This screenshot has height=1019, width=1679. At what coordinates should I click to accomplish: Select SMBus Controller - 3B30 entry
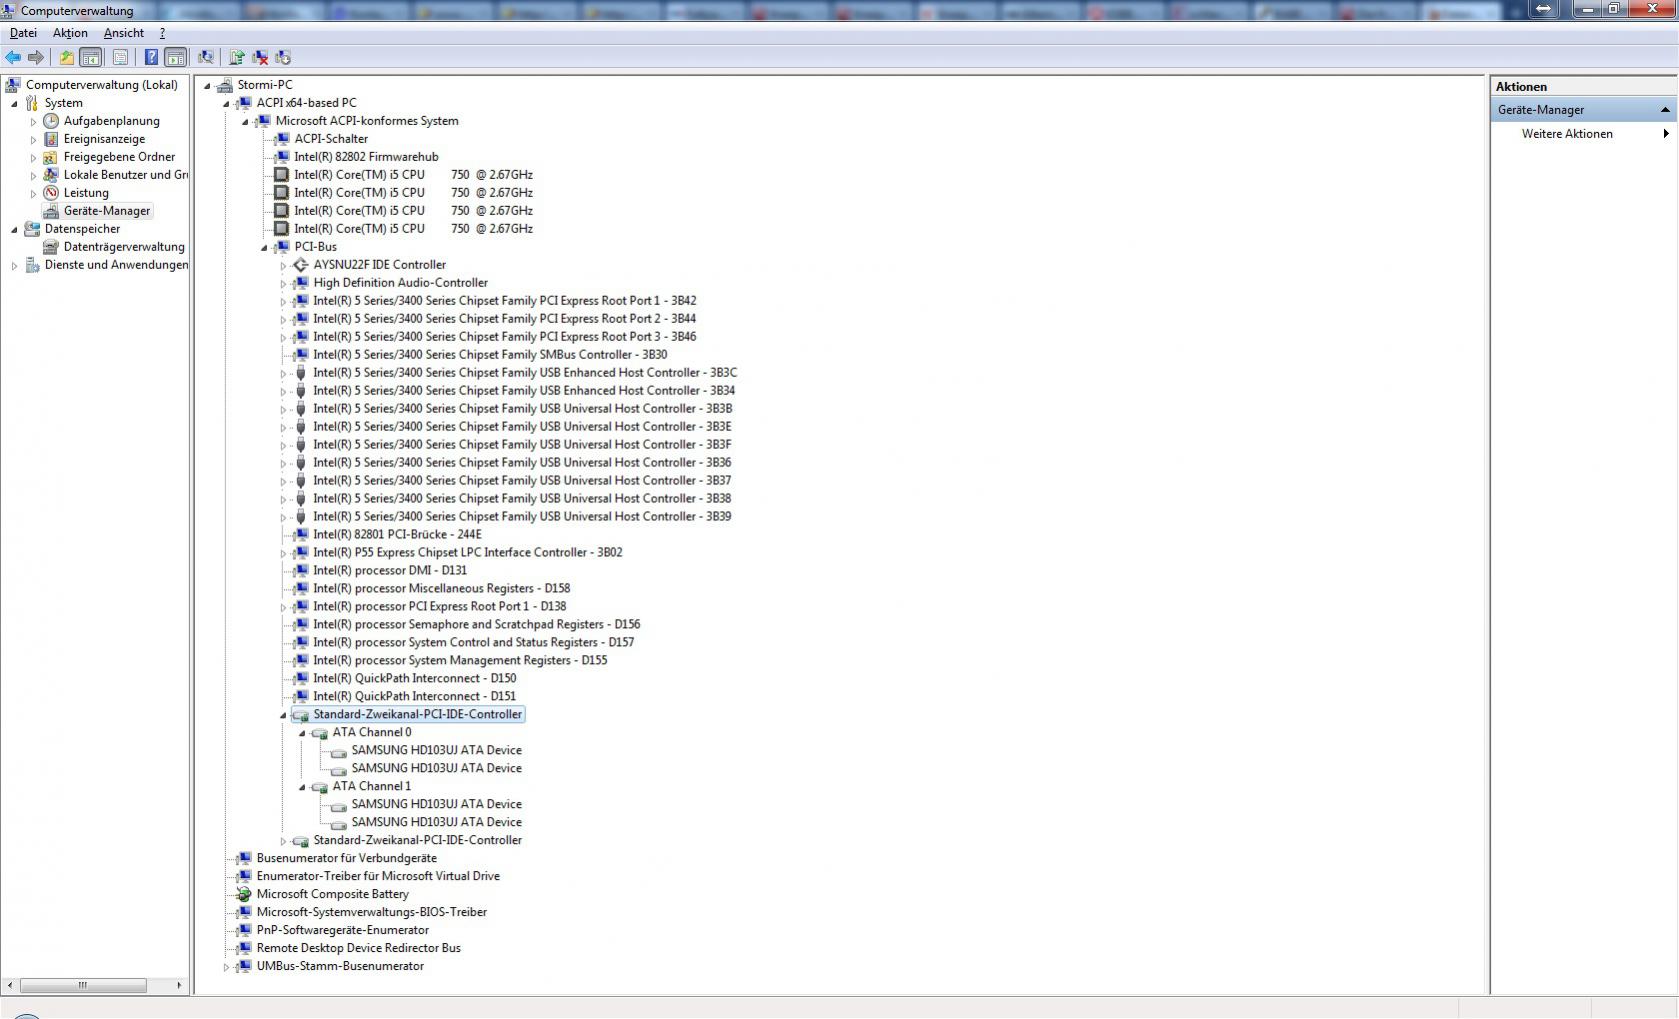490,355
